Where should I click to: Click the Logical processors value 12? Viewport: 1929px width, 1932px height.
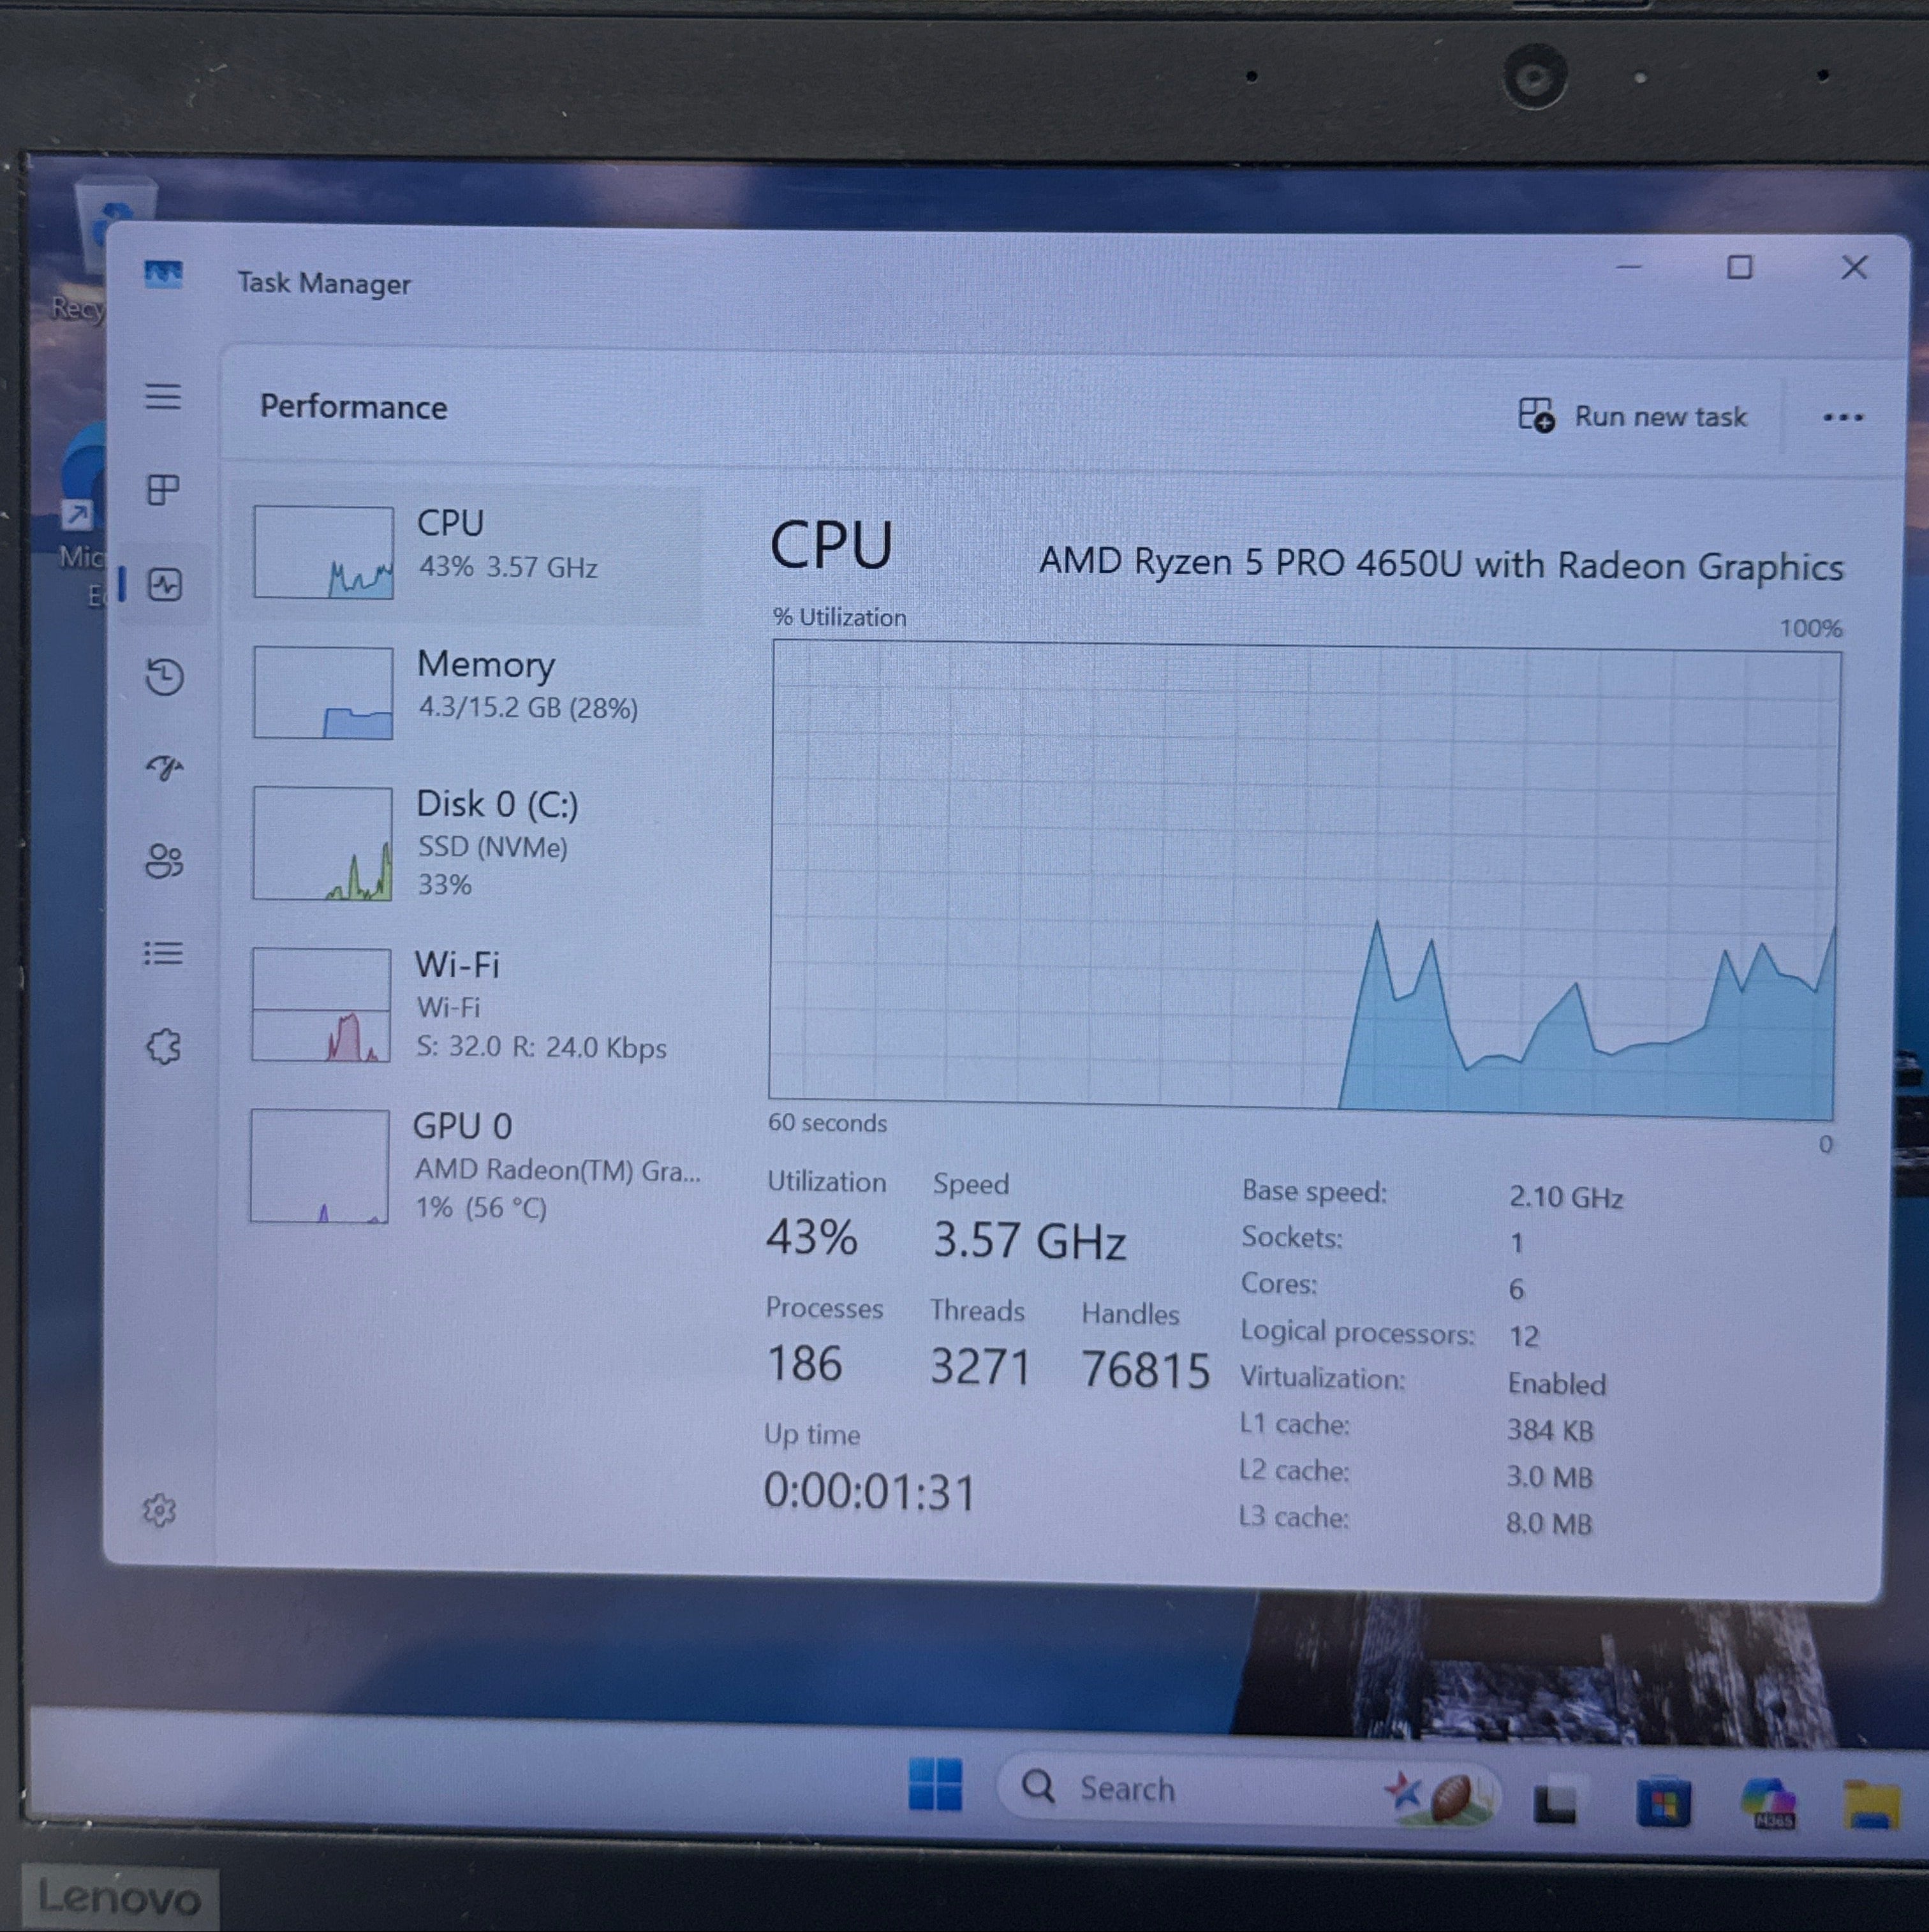[1524, 1336]
